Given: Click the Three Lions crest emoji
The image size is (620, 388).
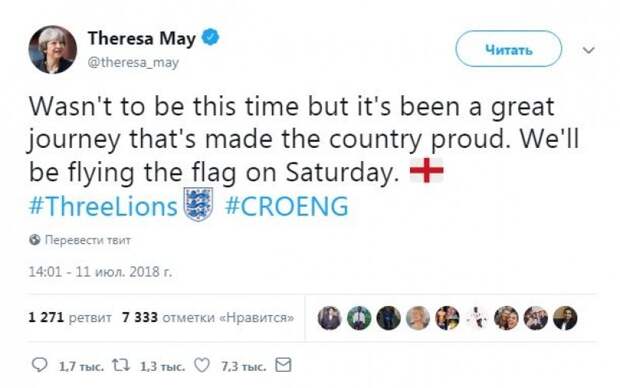Looking at the screenshot, I should tap(198, 204).
